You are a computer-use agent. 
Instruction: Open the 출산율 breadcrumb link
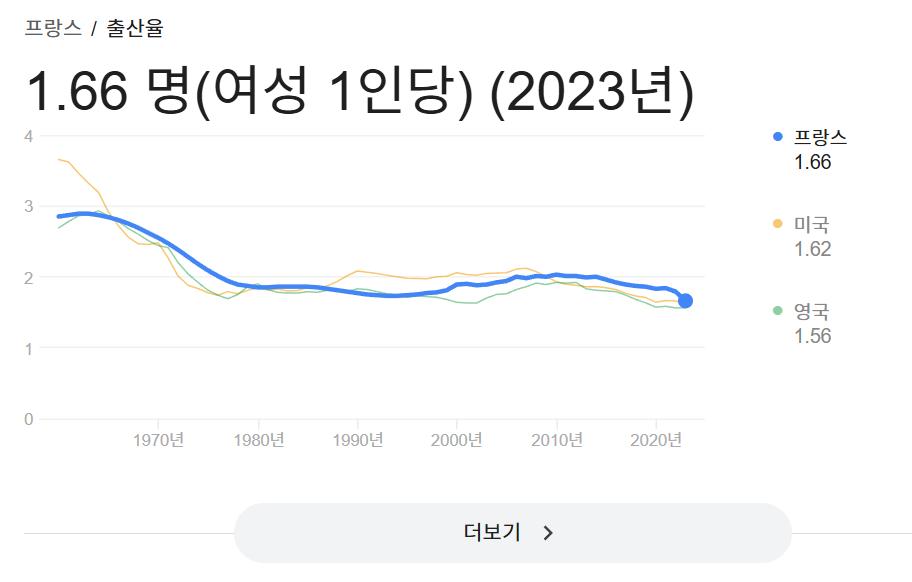(135, 28)
